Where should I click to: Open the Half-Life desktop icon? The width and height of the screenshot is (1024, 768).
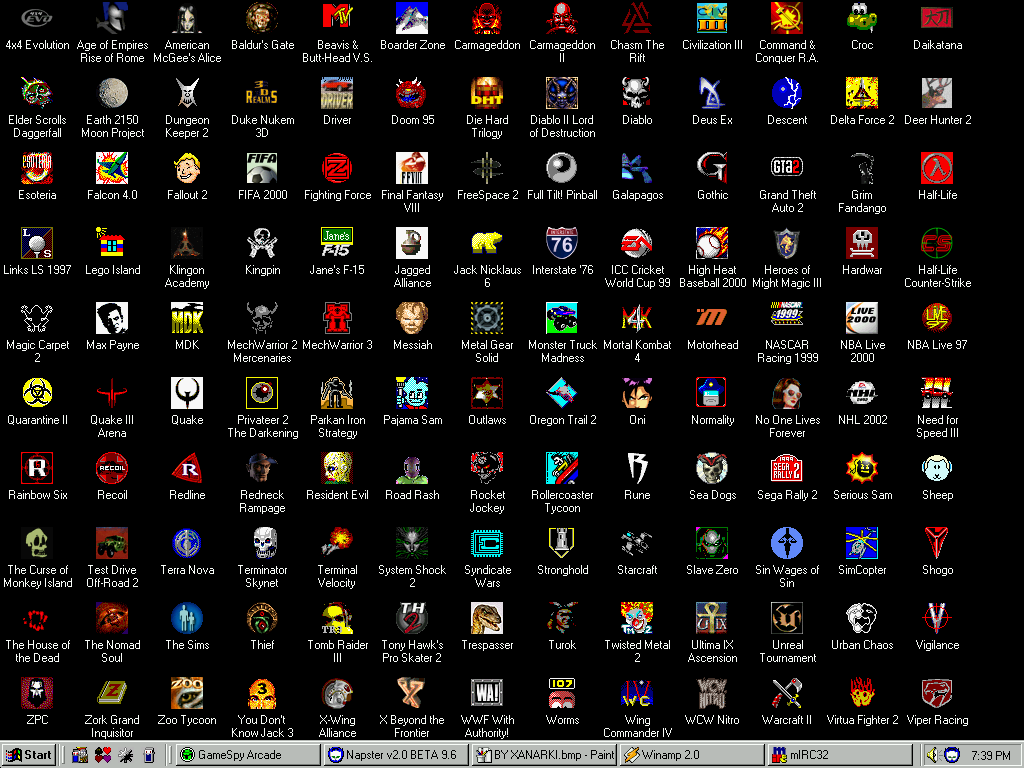[937, 168]
